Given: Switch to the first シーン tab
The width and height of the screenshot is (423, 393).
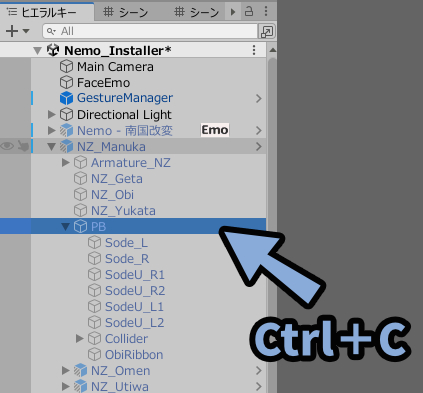Looking at the screenshot, I should click(x=126, y=12).
